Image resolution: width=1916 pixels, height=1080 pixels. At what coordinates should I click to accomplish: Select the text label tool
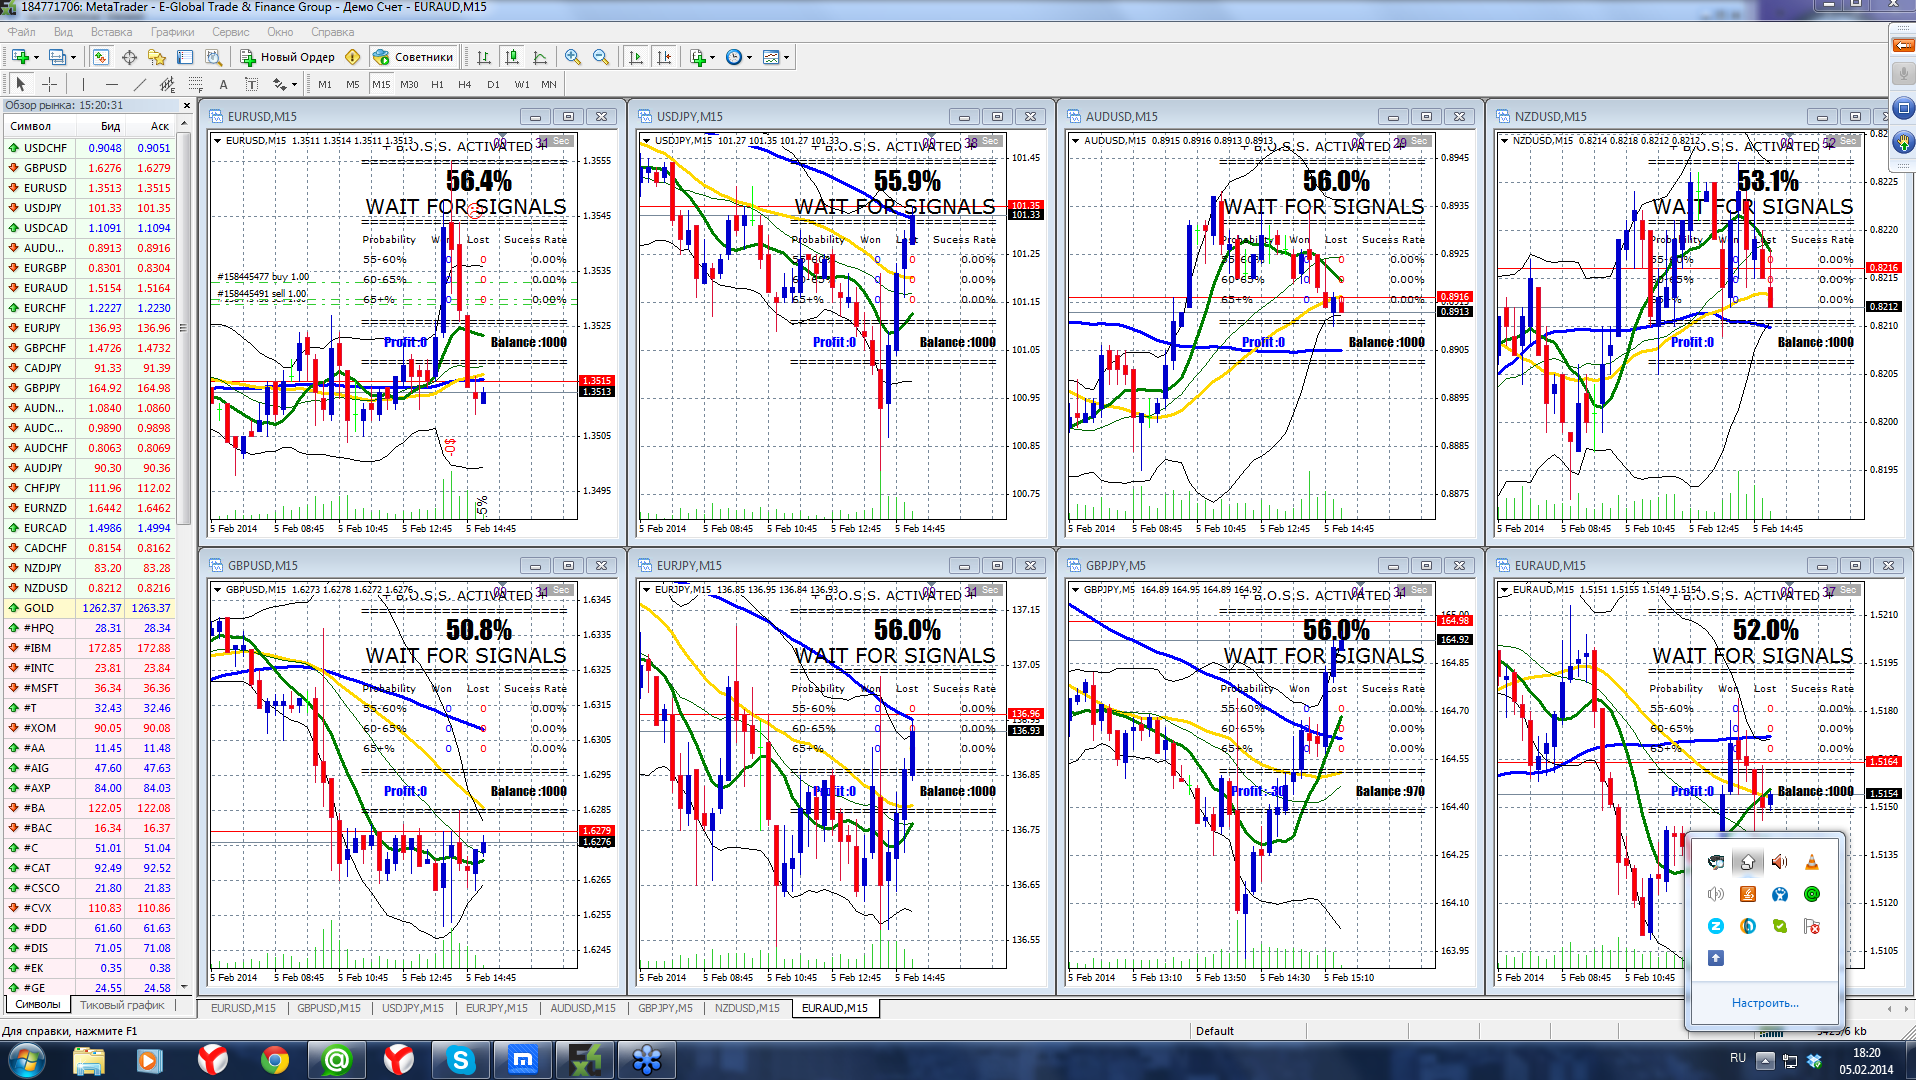(x=223, y=84)
